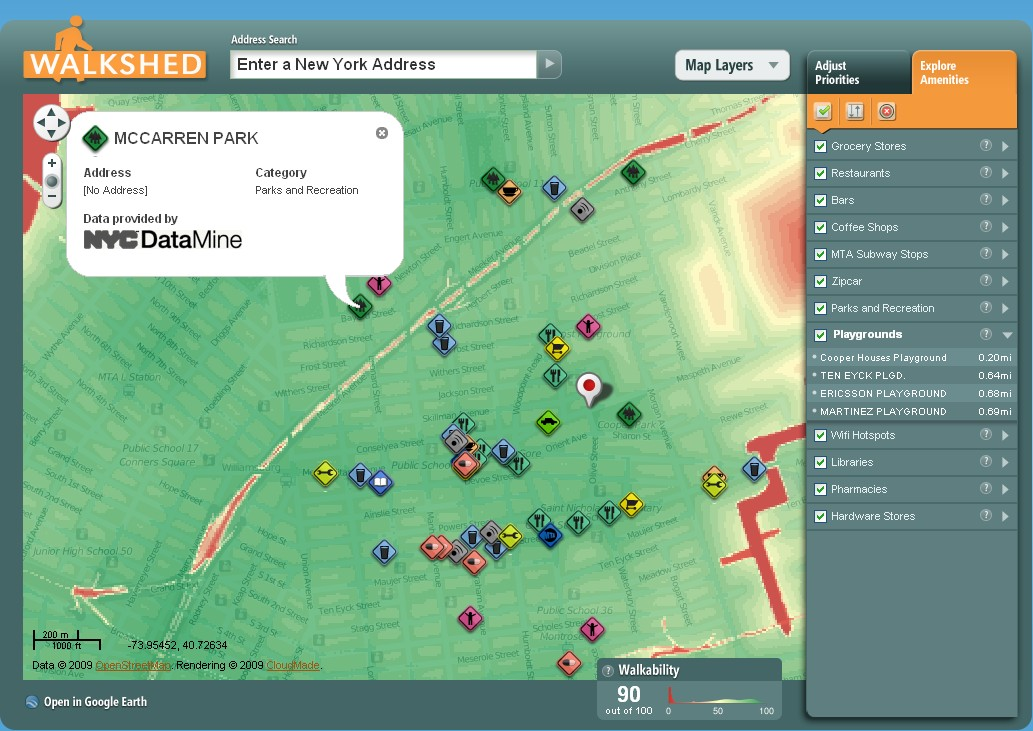Show help for Parks and Recreation
Viewport: 1033px width, 731px height.
[x=986, y=307]
